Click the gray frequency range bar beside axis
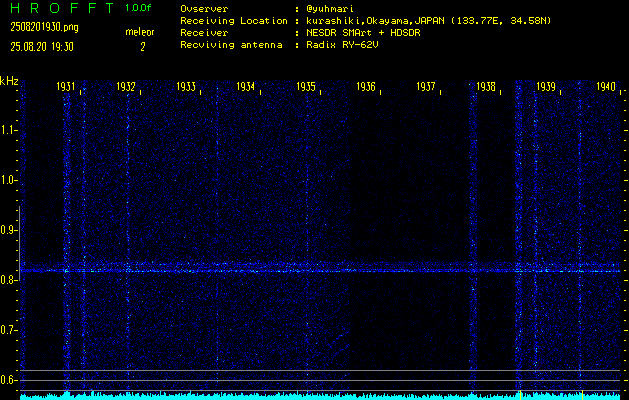Image resolution: width=629 pixels, height=400 pixels. click(19, 243)
